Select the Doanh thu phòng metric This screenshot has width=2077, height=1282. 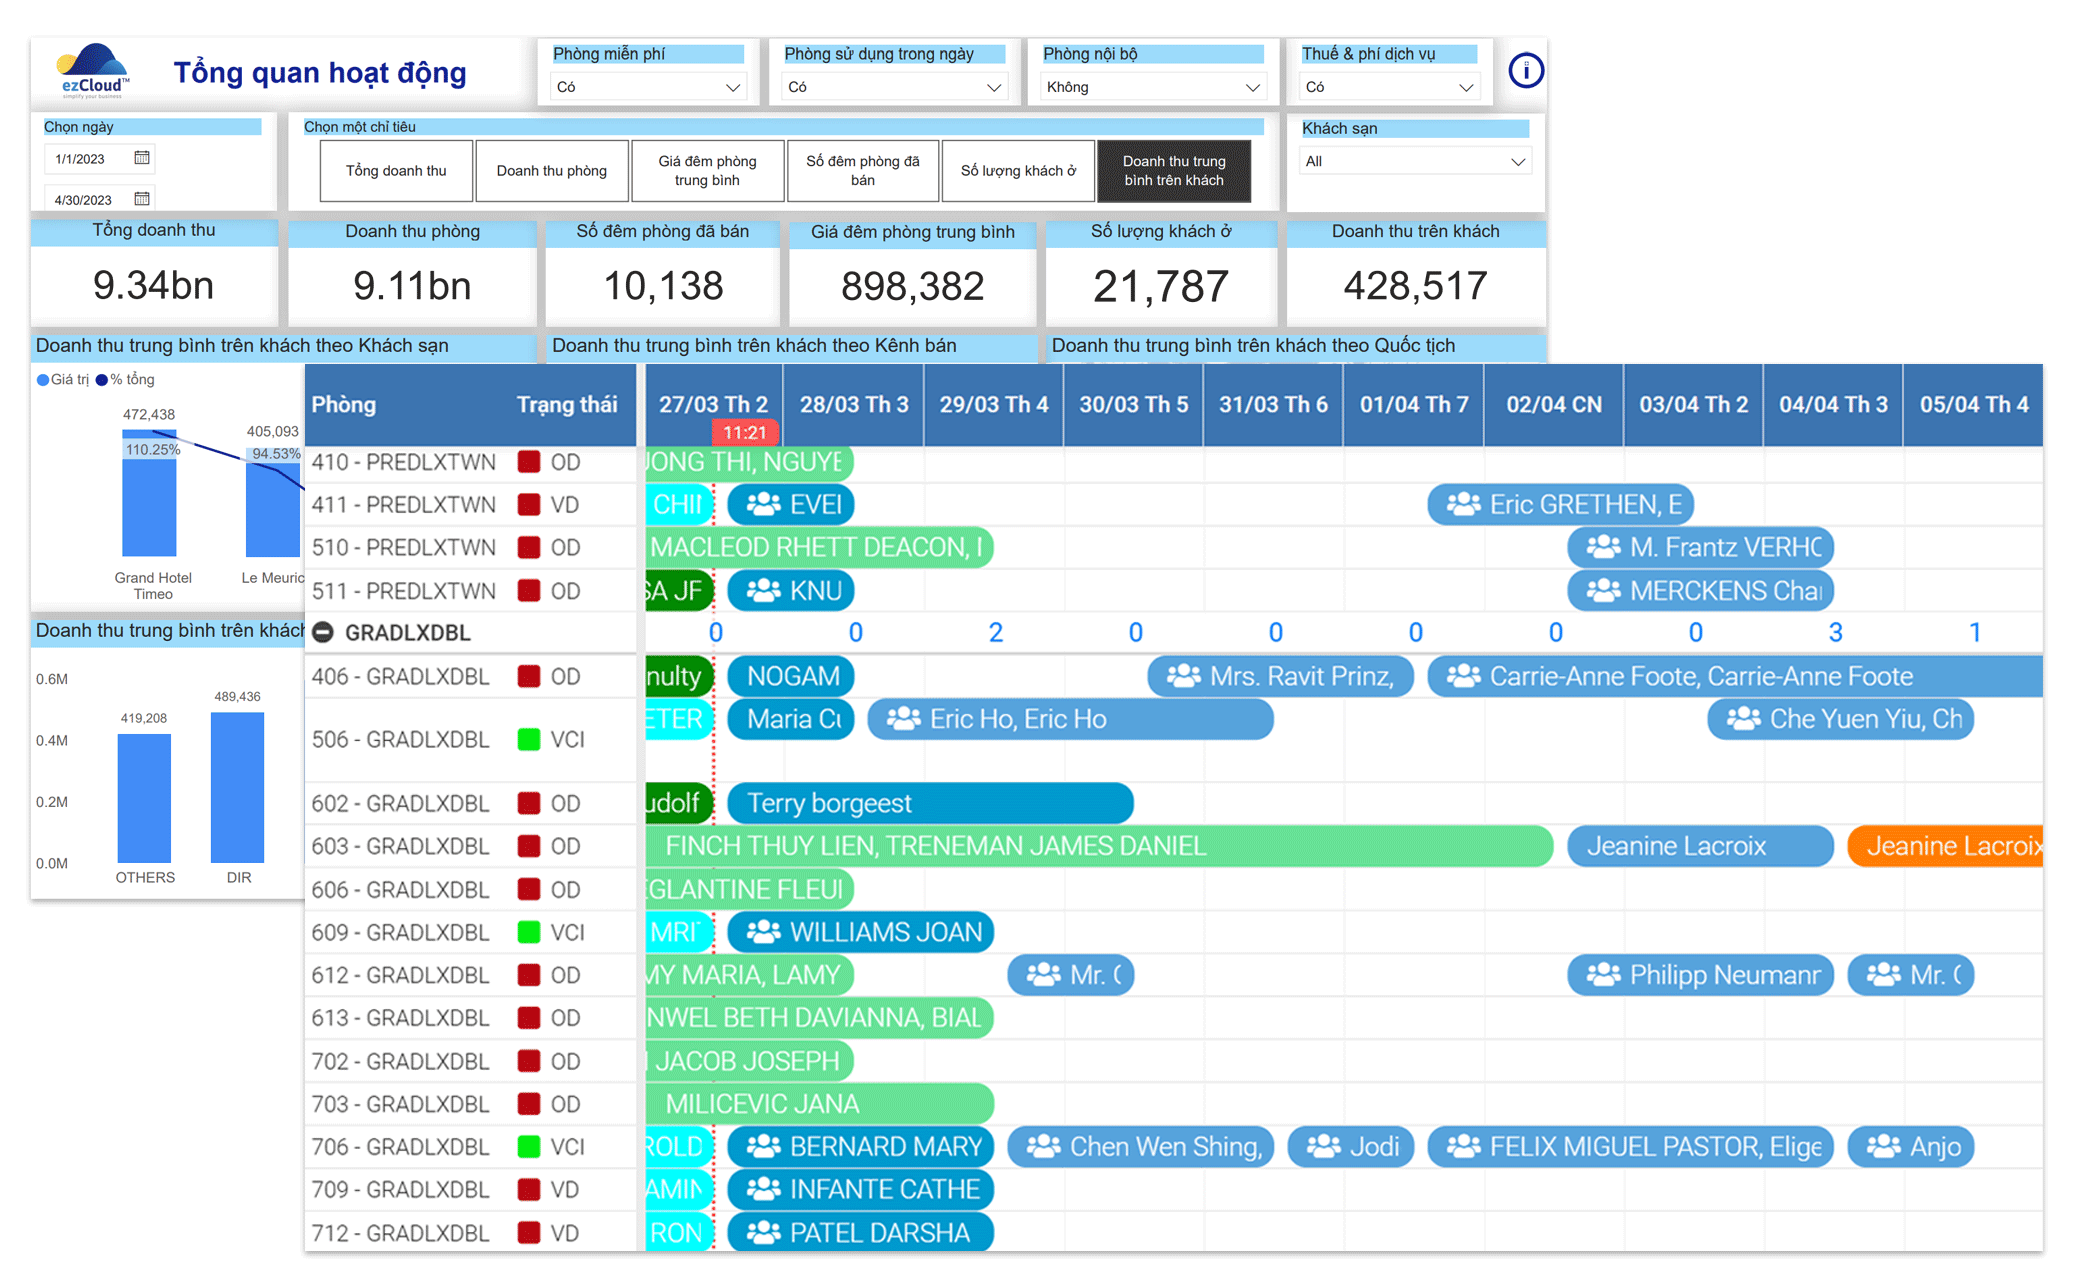tap(552, 171)
